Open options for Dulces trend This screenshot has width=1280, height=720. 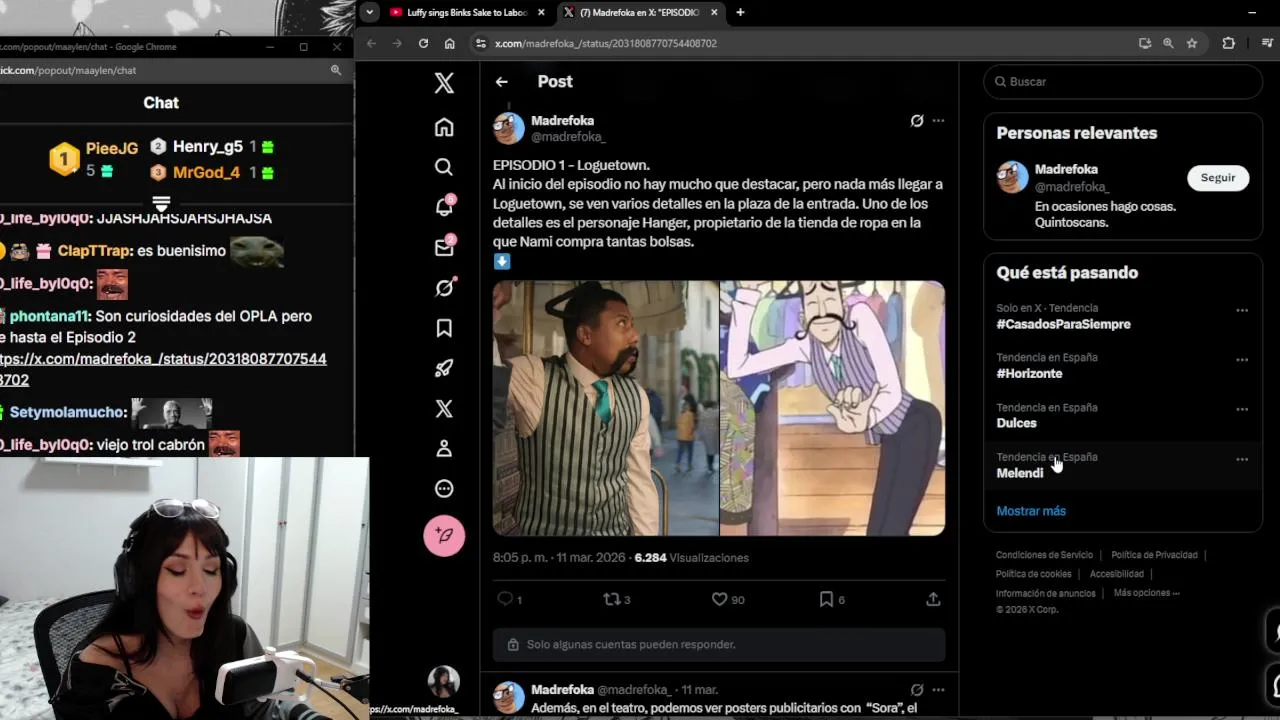[1241, 409]
